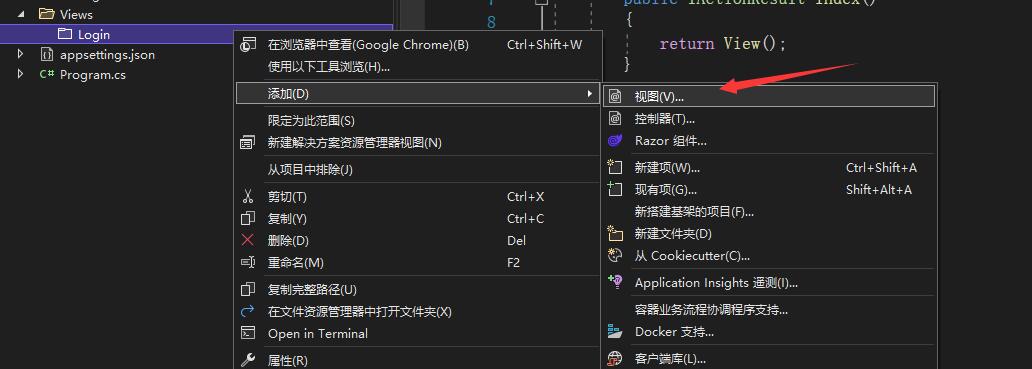Select the Views folder label
Viewport: 1032px width, 369px height.
point(76,14)
